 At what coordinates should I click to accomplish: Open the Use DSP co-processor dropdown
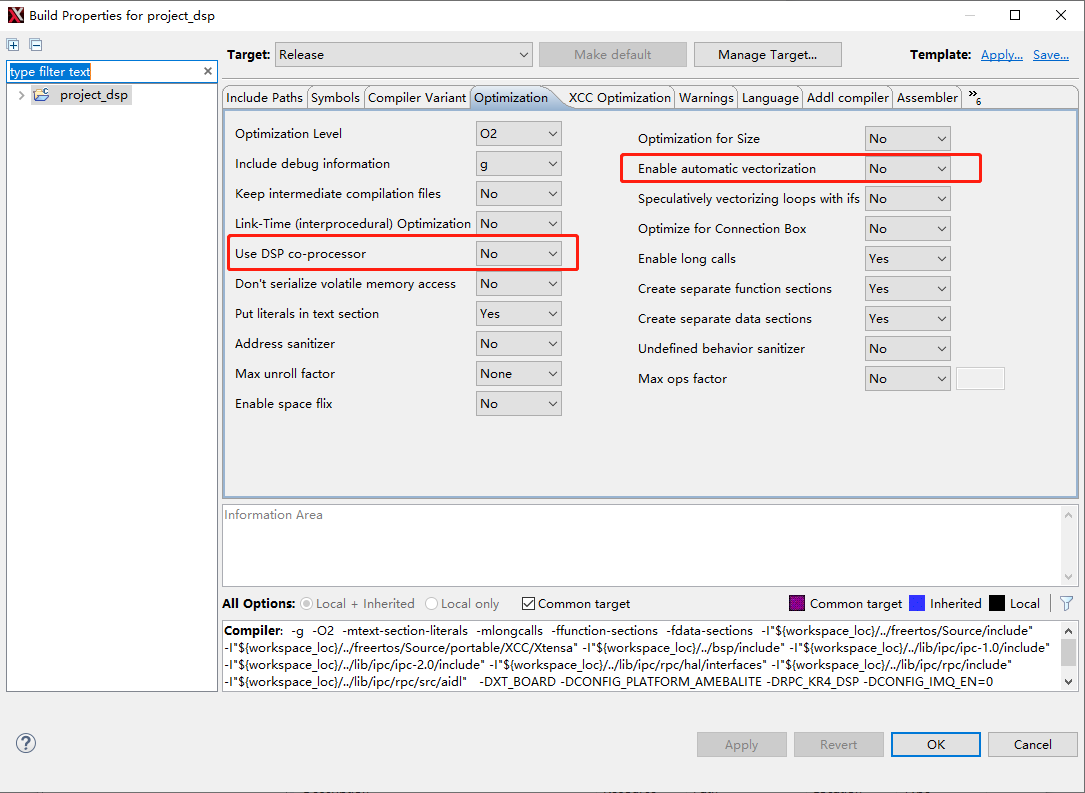pos(518,254)
